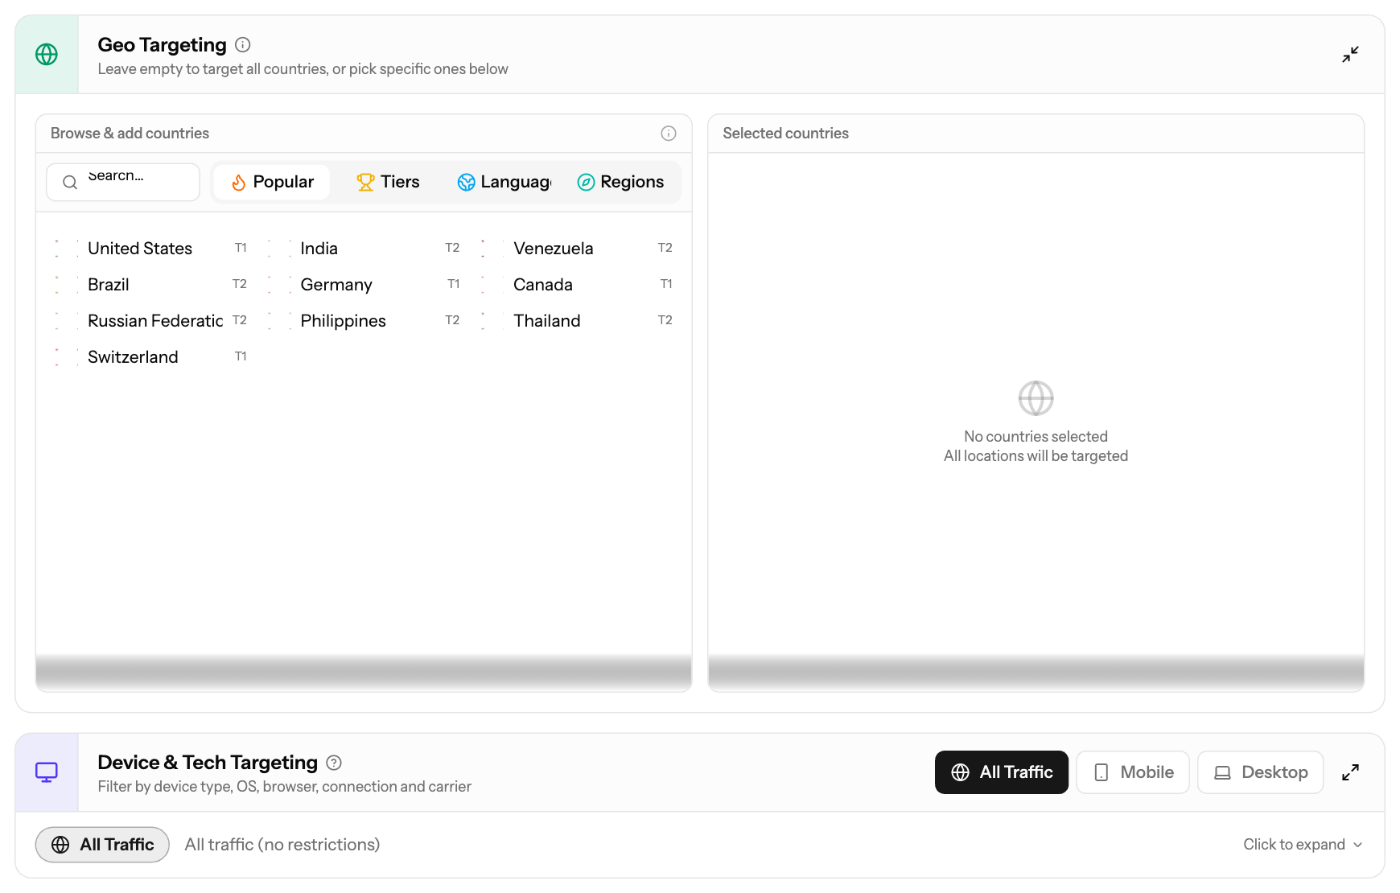This screenshot has width=1400, height=893.
Task: Add United States to selected countries
Action: tap(151, 248)
